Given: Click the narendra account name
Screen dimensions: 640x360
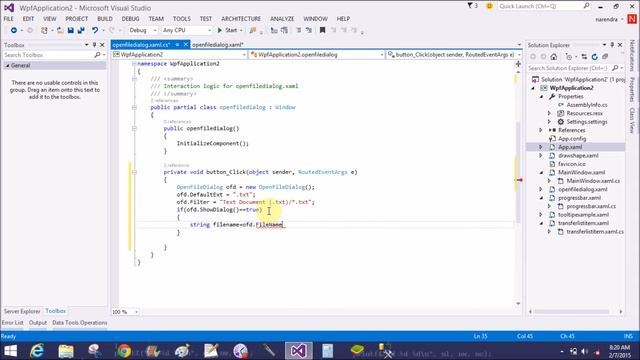Looking at the screenshot, I should tap(607, 19).
